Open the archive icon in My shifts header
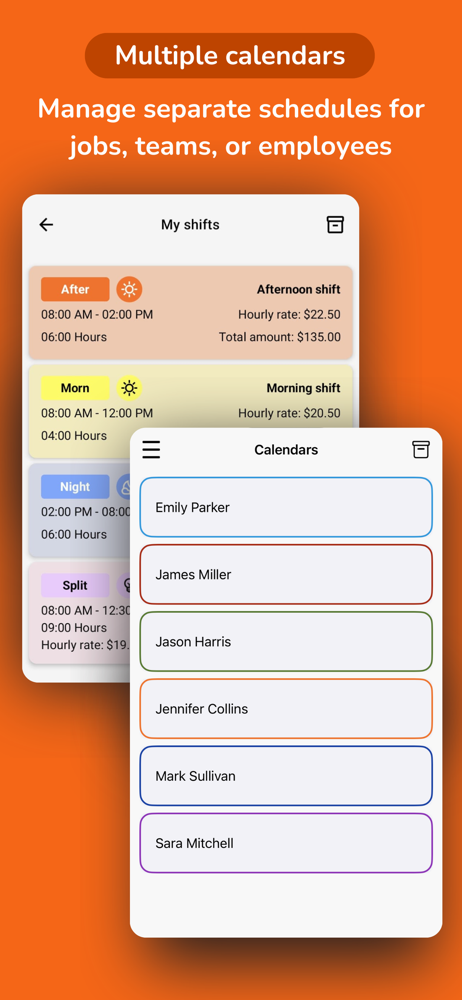 (335, 224)
